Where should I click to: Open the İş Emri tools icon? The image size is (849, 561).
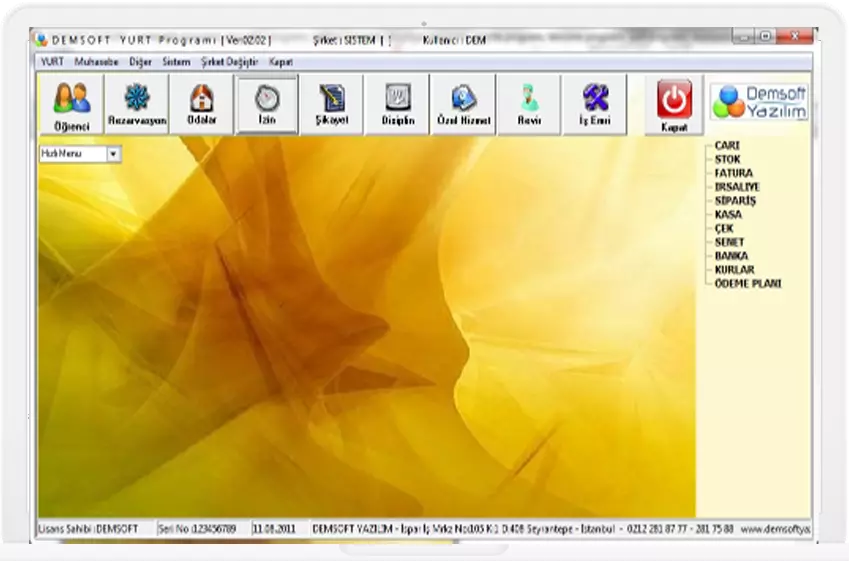click(594, 104)
